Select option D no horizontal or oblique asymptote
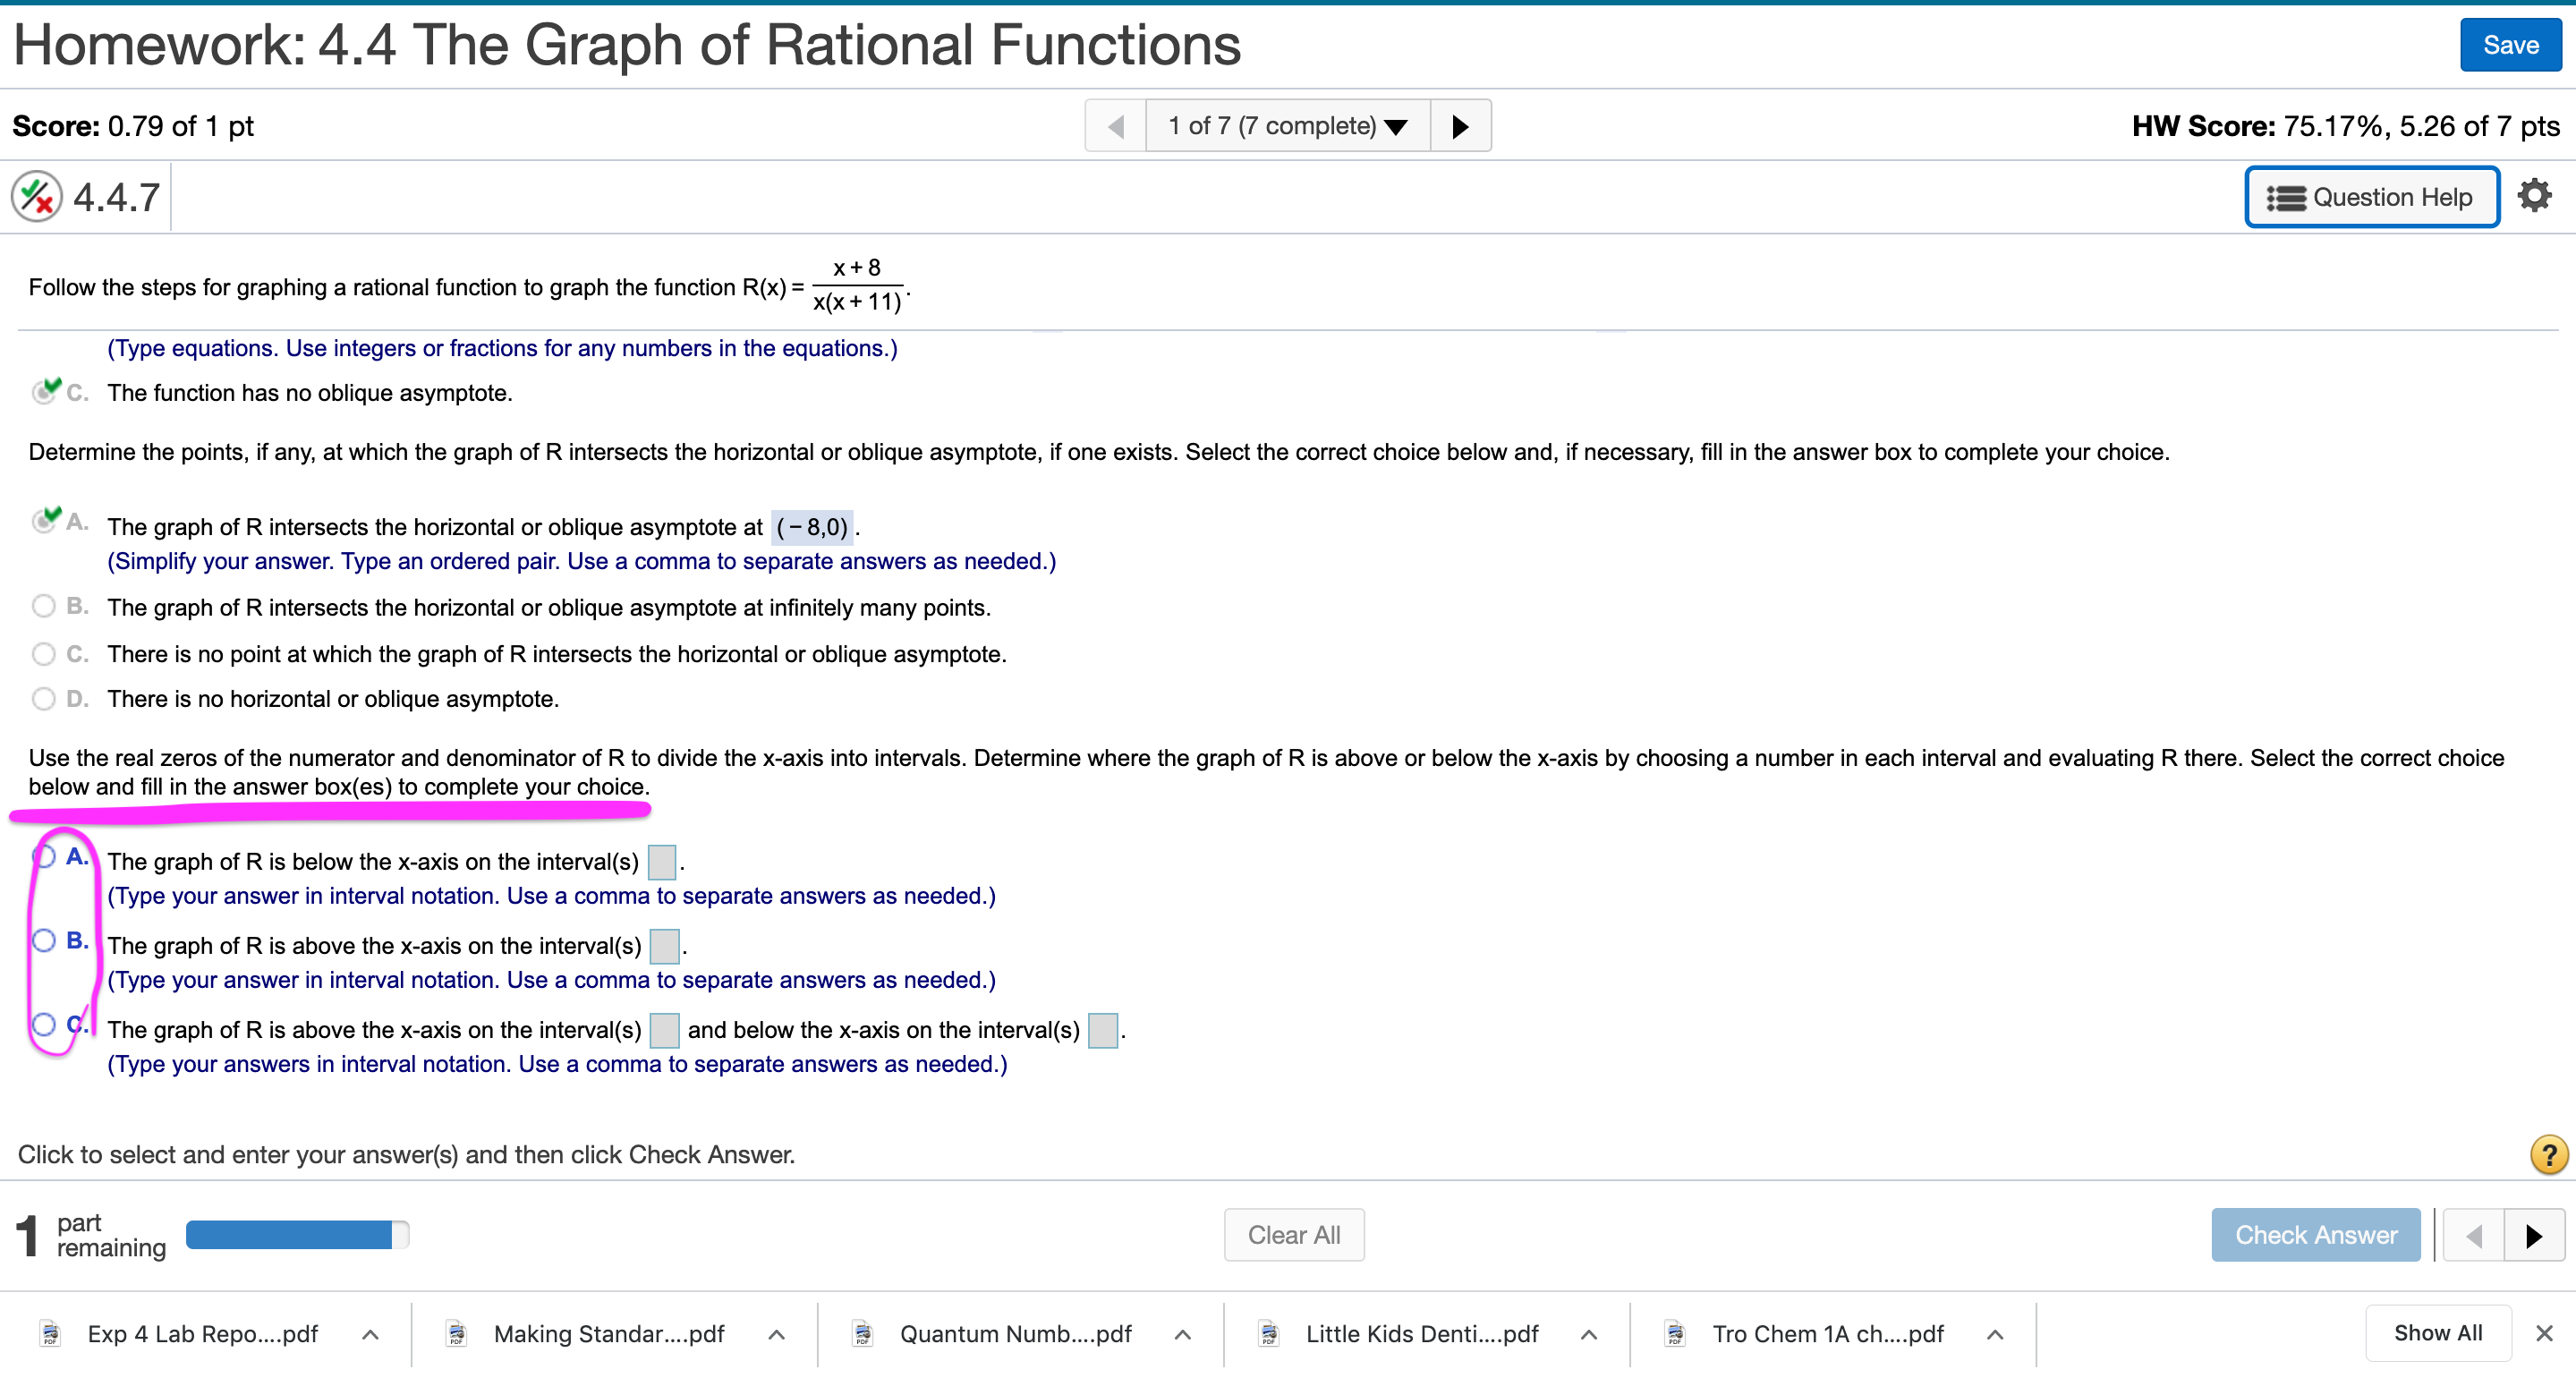Image resolution: width=2576 pixels, height=1378 pixels. click(x=44, y=698)
